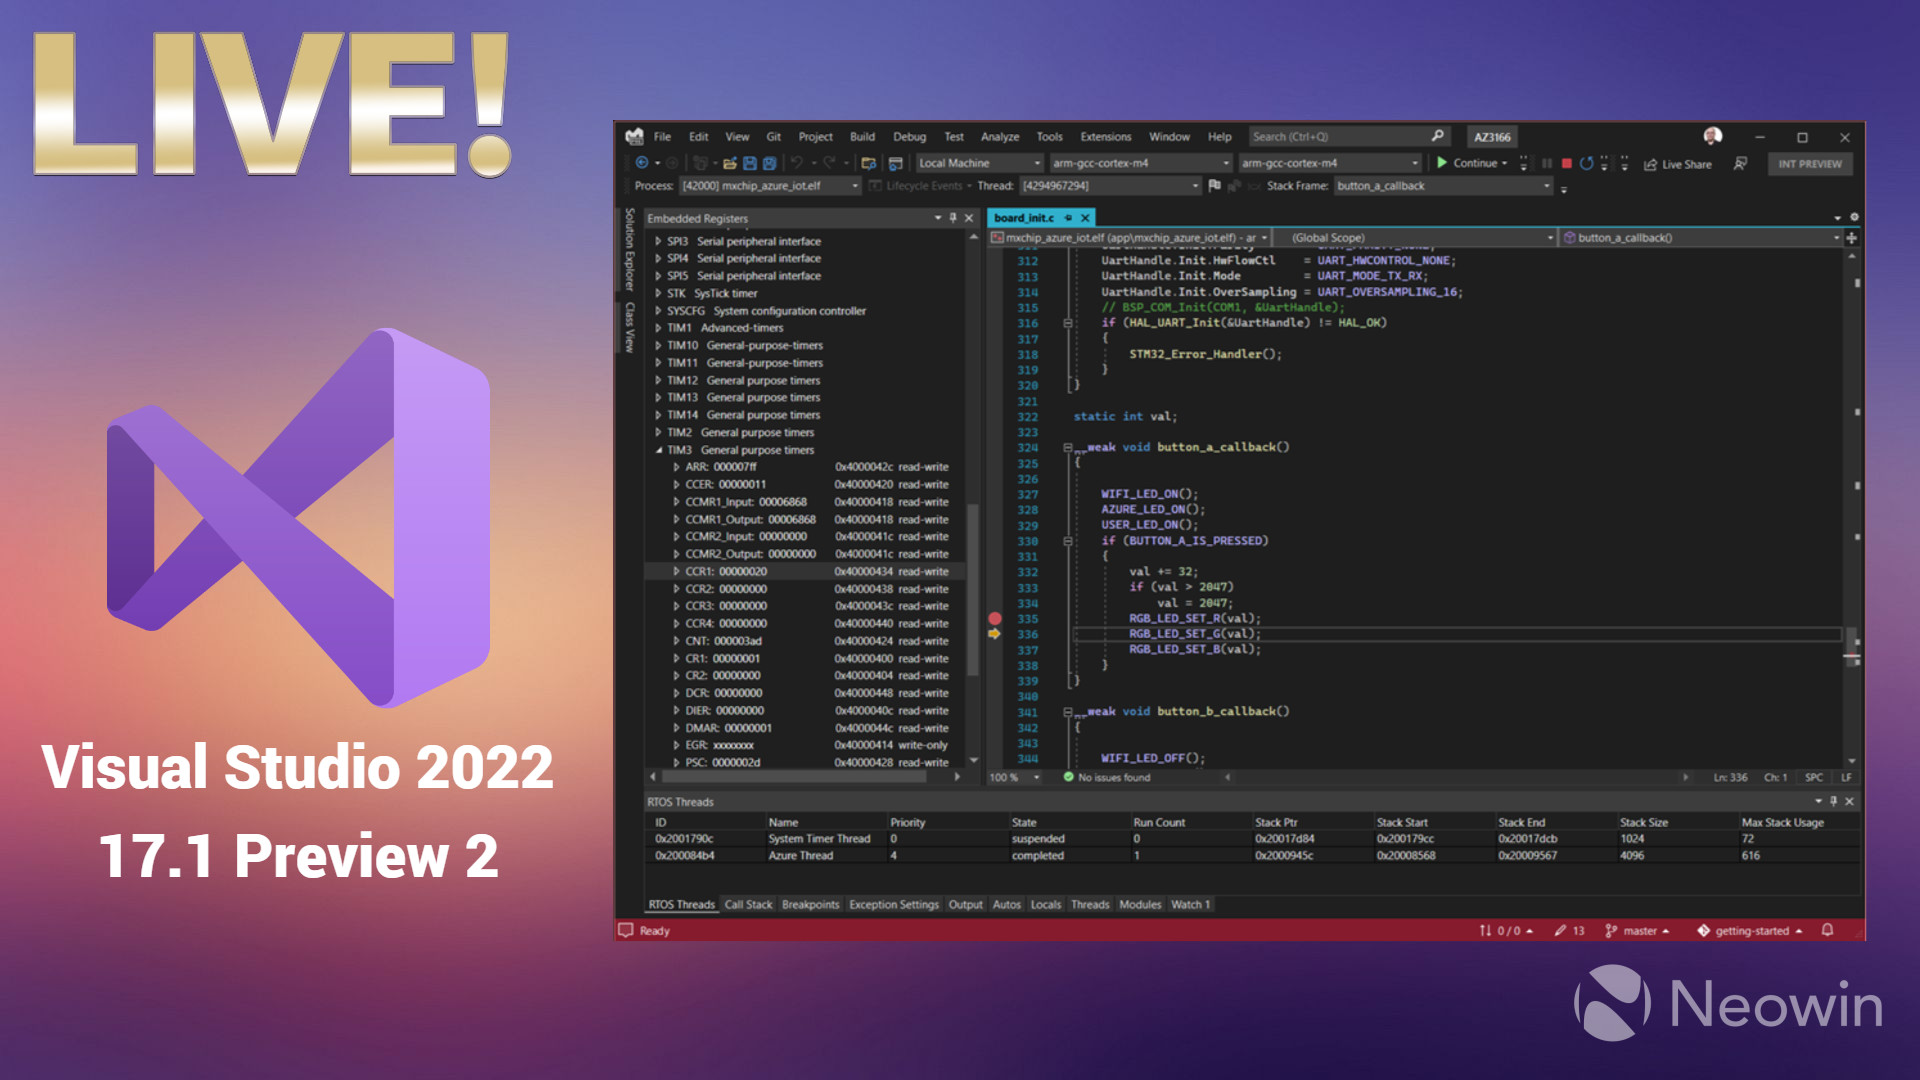Open notifications via the bell icon
1920x1080 pixels.
coord(1829,930)
